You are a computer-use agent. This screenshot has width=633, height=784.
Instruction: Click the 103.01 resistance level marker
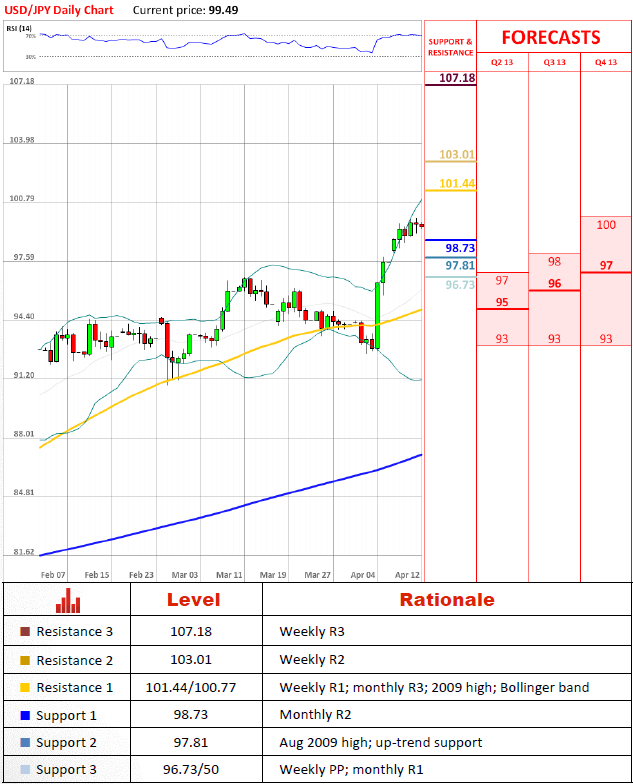coord(457,154)
